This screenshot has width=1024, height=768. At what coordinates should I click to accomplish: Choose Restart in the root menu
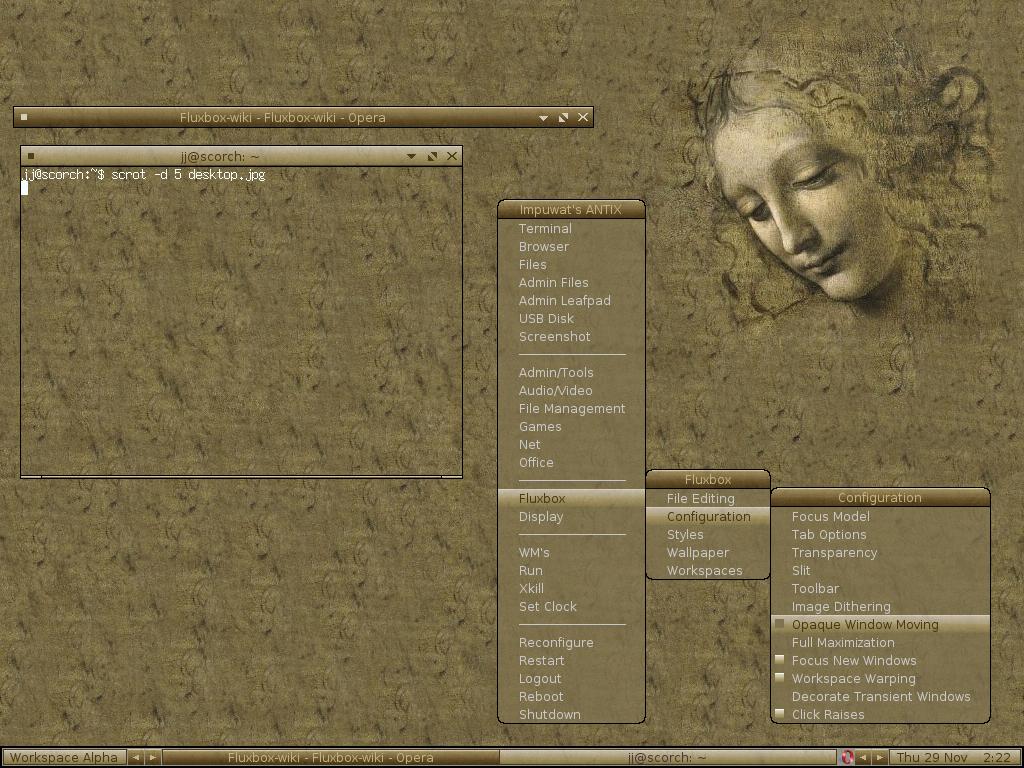(x=571, y=660)
